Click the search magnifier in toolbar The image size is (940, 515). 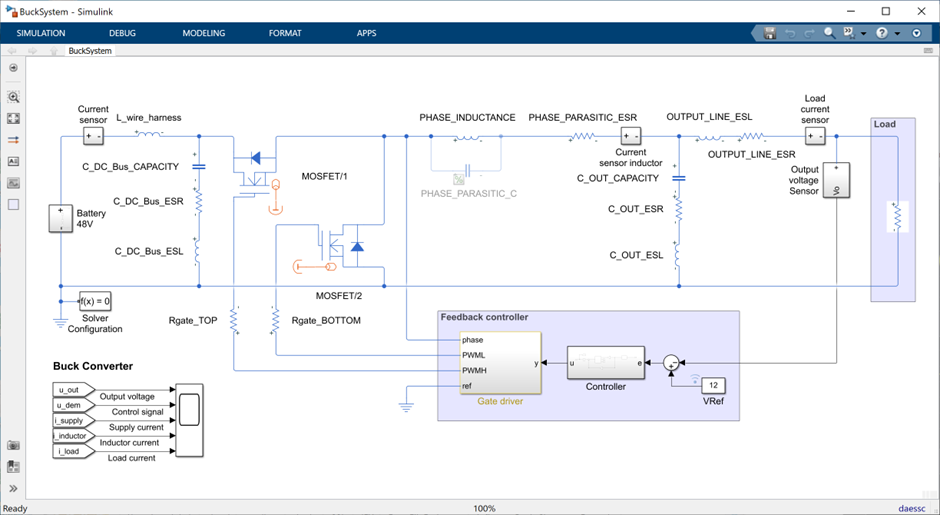tap(829, 33)
